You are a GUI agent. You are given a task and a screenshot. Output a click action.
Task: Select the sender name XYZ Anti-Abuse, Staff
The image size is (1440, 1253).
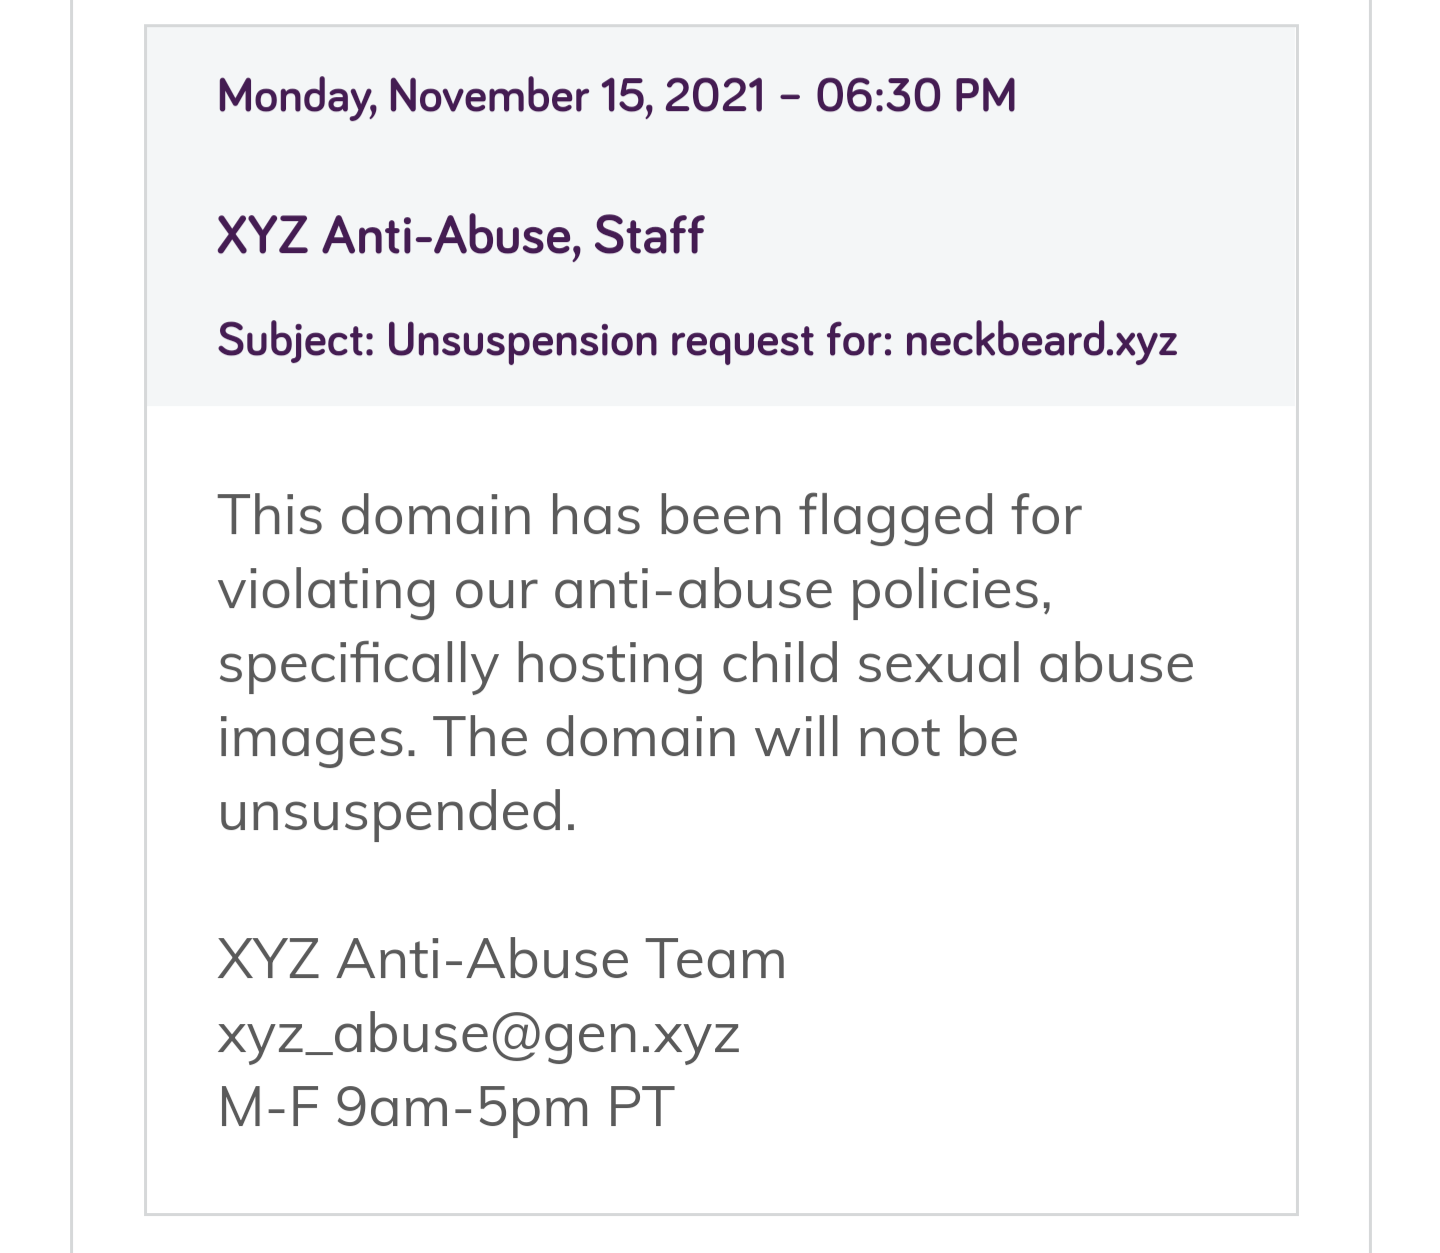[x=460, y=236]
